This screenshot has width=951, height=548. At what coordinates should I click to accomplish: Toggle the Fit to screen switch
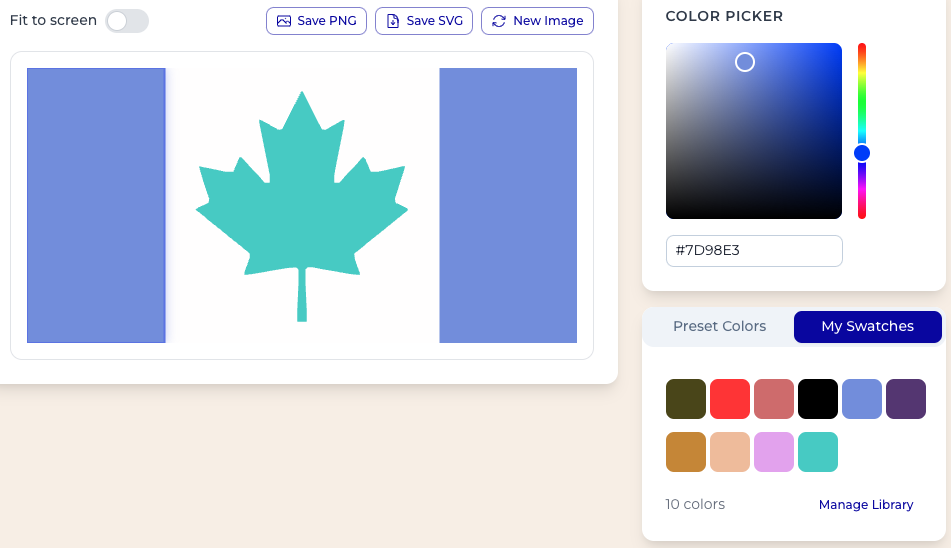(x=127, y=21)
